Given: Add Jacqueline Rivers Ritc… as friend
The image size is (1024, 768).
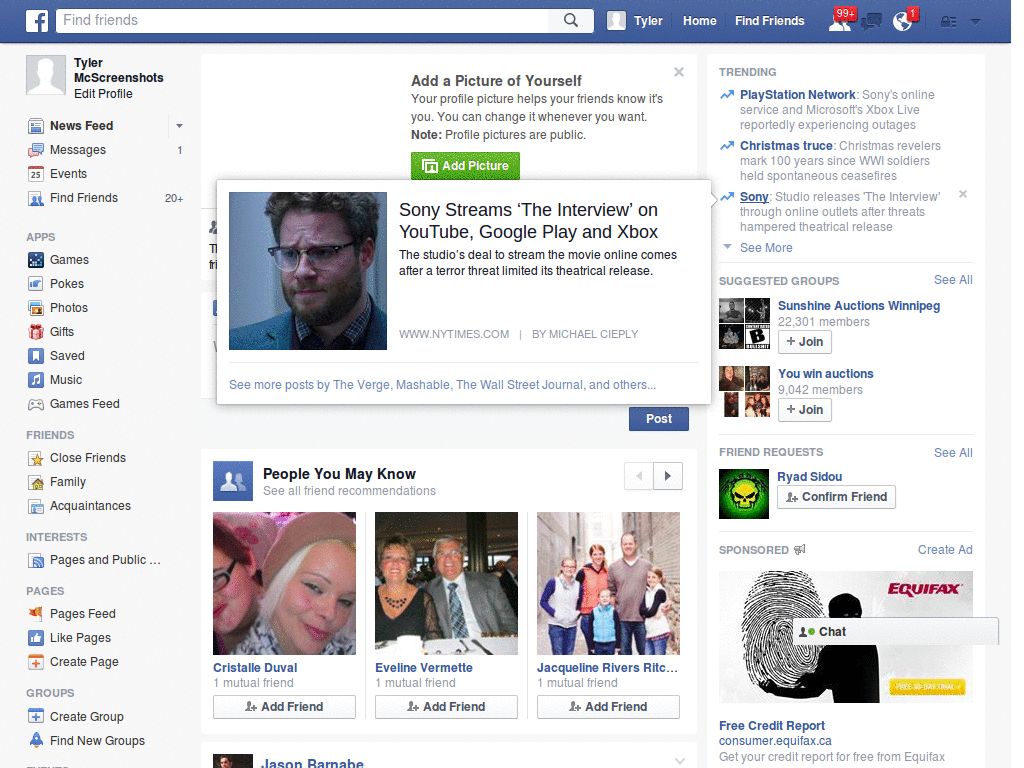Looking at the screenshot, I should pyautogui.click(x=608, y=707).
